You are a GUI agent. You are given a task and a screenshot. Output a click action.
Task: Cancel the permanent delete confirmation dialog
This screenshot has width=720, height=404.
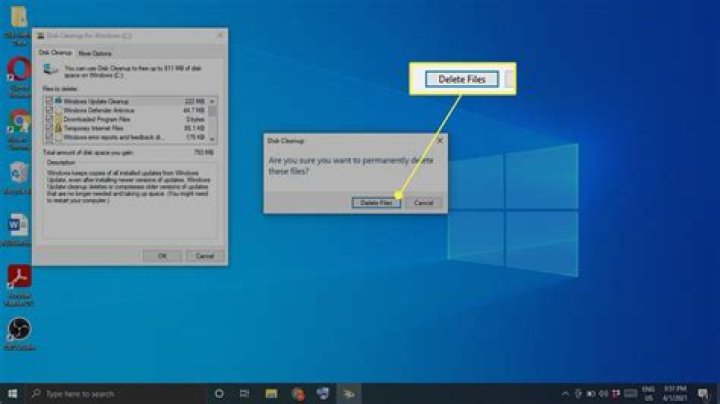coord(423,202)
